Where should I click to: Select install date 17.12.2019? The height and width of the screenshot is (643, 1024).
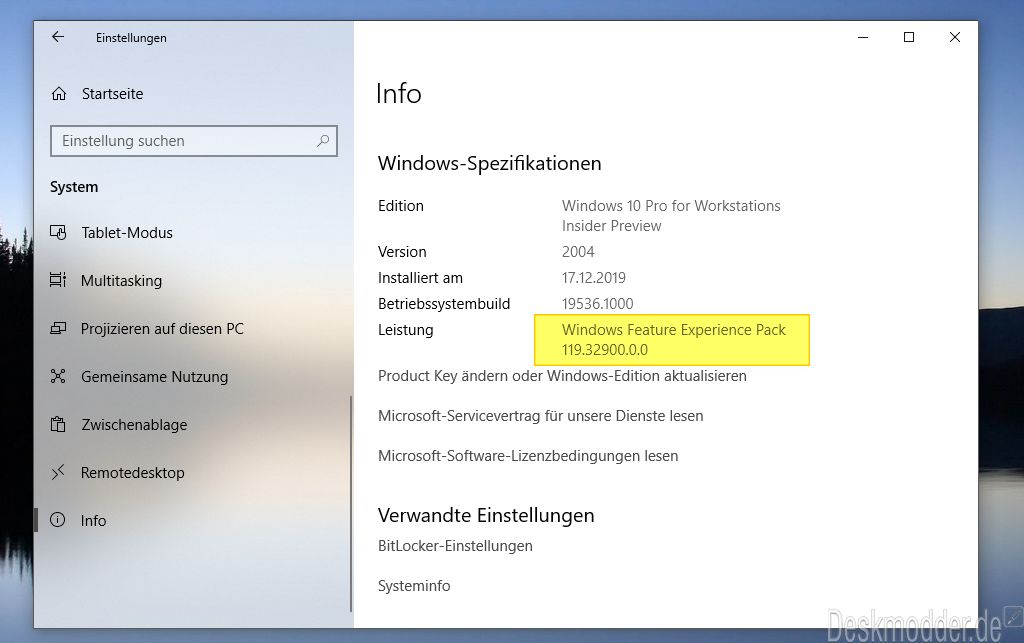(x=594, y=277)
